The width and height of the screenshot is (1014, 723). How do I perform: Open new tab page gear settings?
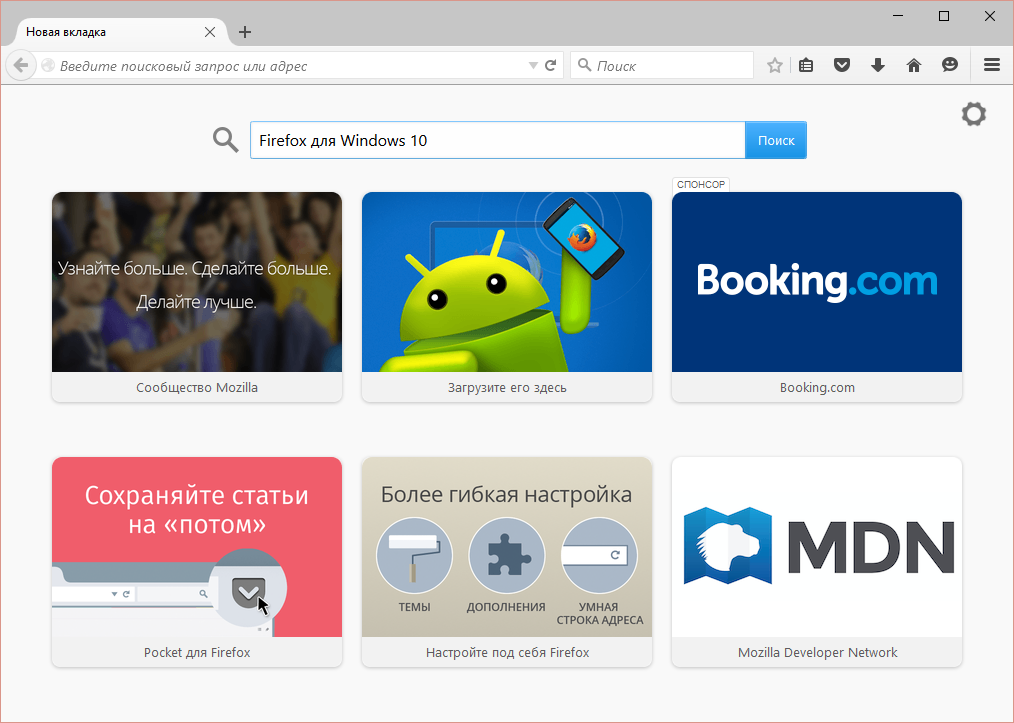[x=973, y=114]
